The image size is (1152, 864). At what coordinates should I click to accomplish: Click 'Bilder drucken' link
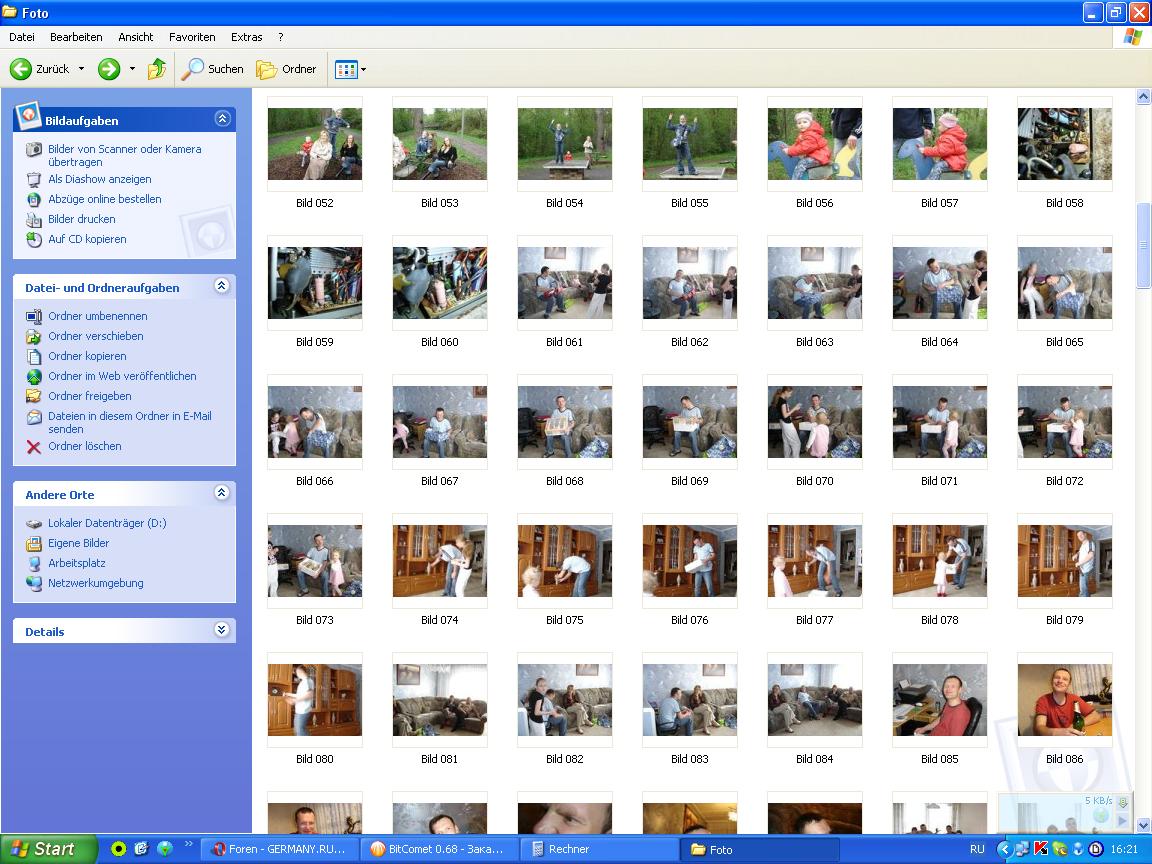point(82,219)
